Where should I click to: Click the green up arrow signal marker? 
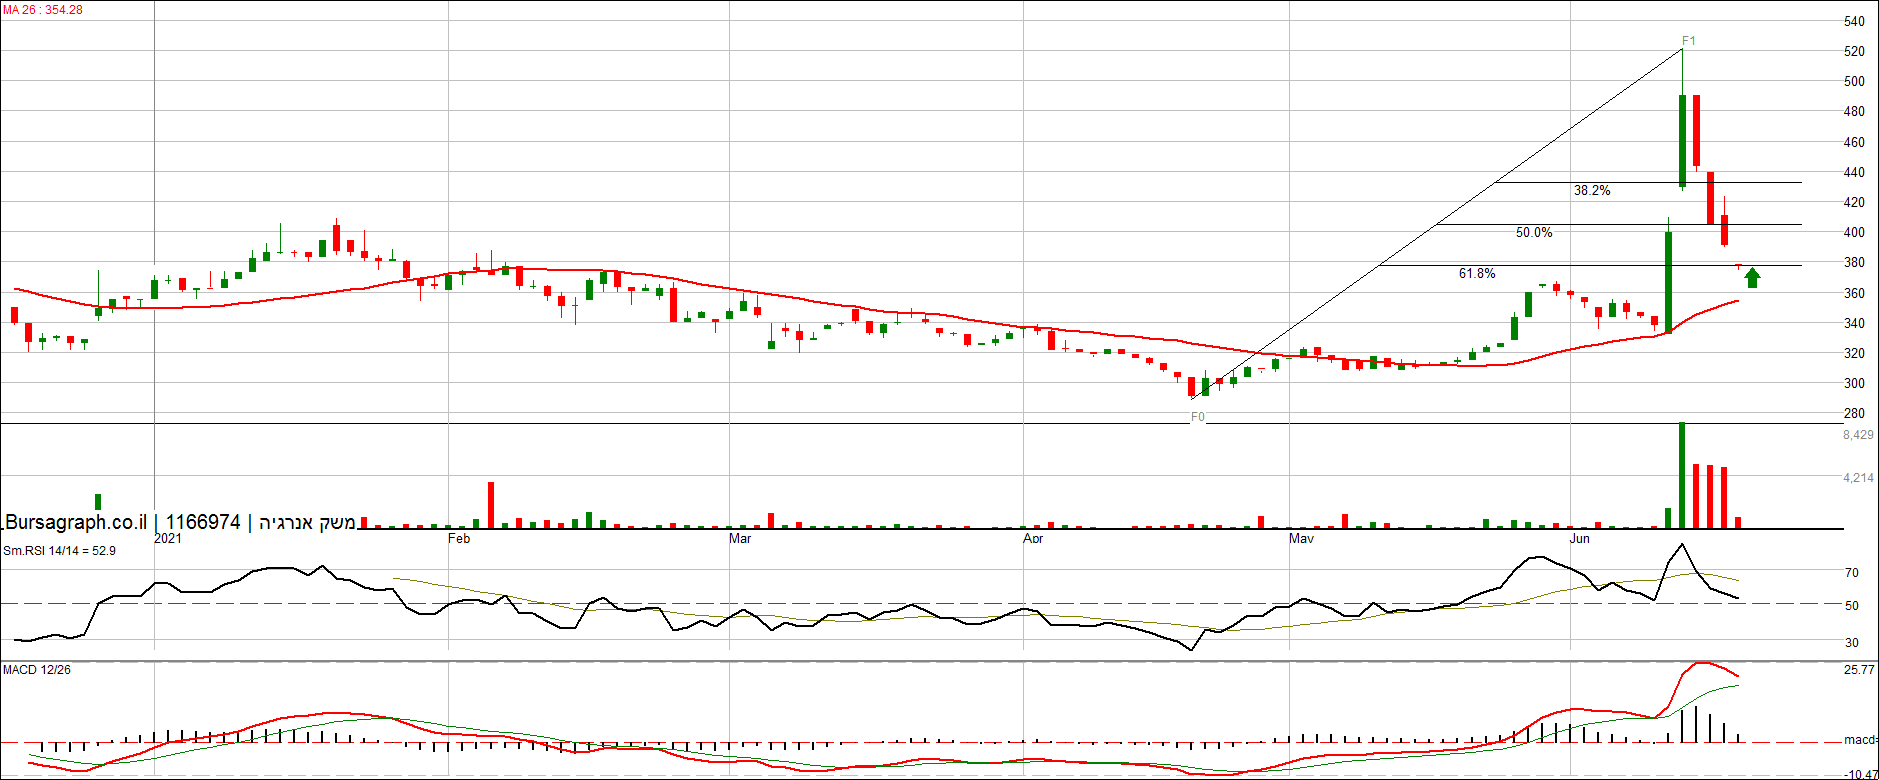[x=1752, y=278]
